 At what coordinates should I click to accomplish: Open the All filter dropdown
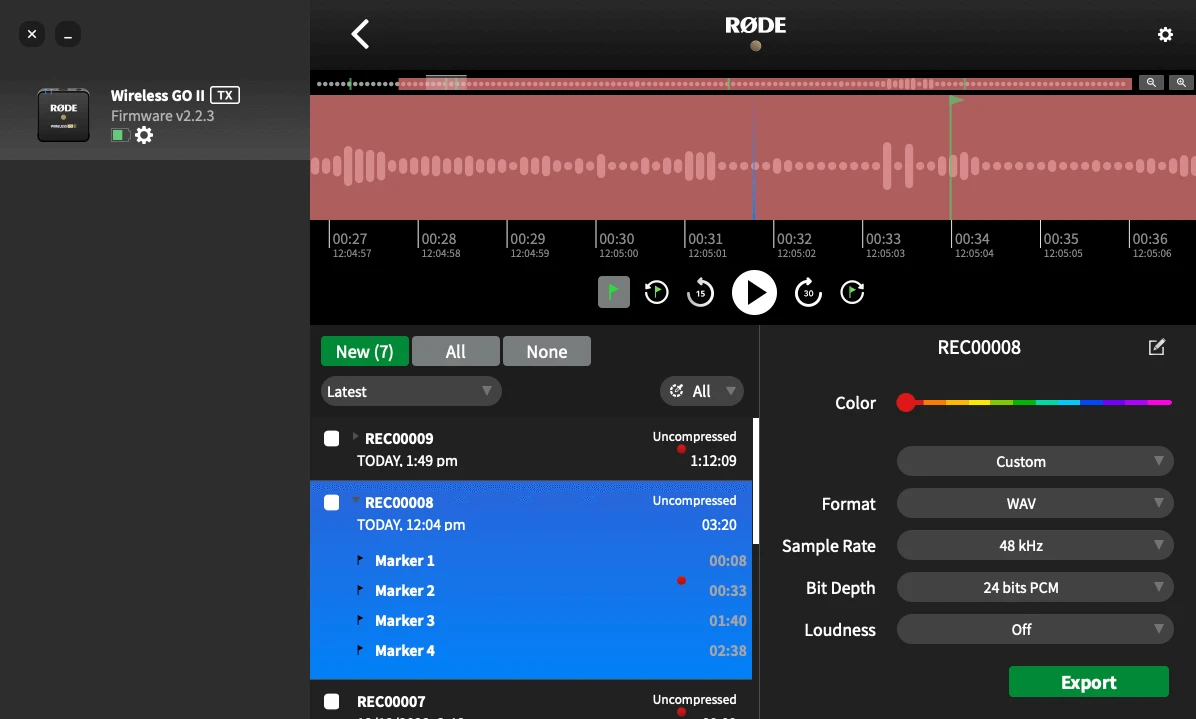[x=702, y=391]
